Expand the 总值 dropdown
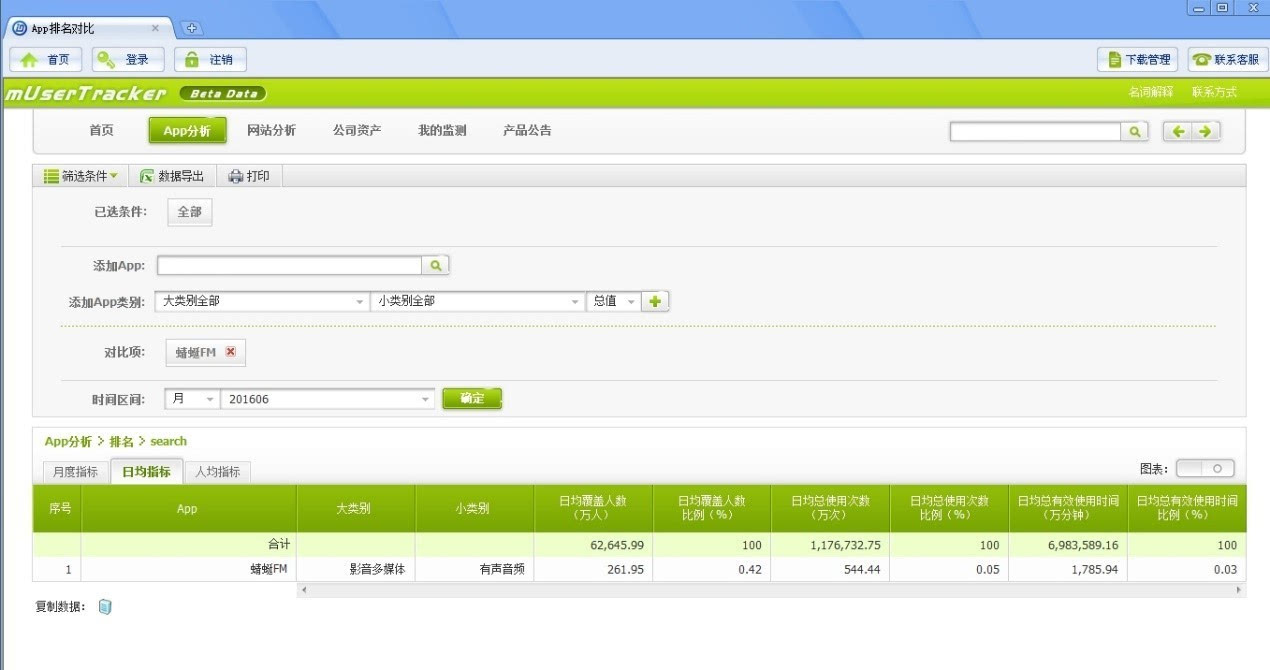Screen dimensions: 1270x670 pyautogui.click(x=630, y=300)
